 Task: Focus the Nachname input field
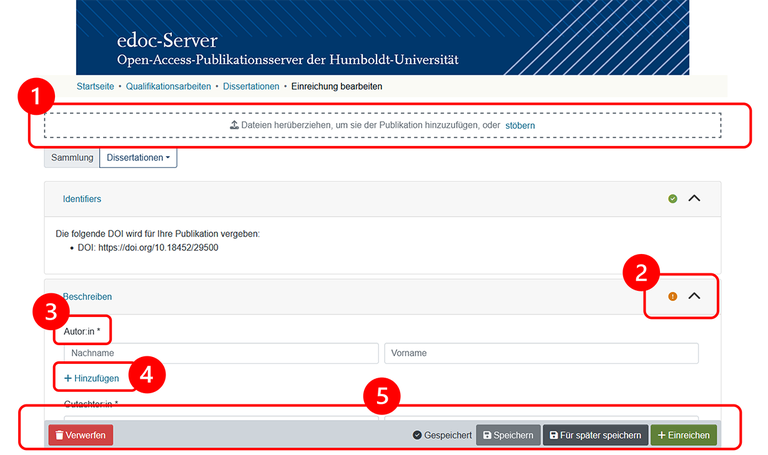[221, 353]
